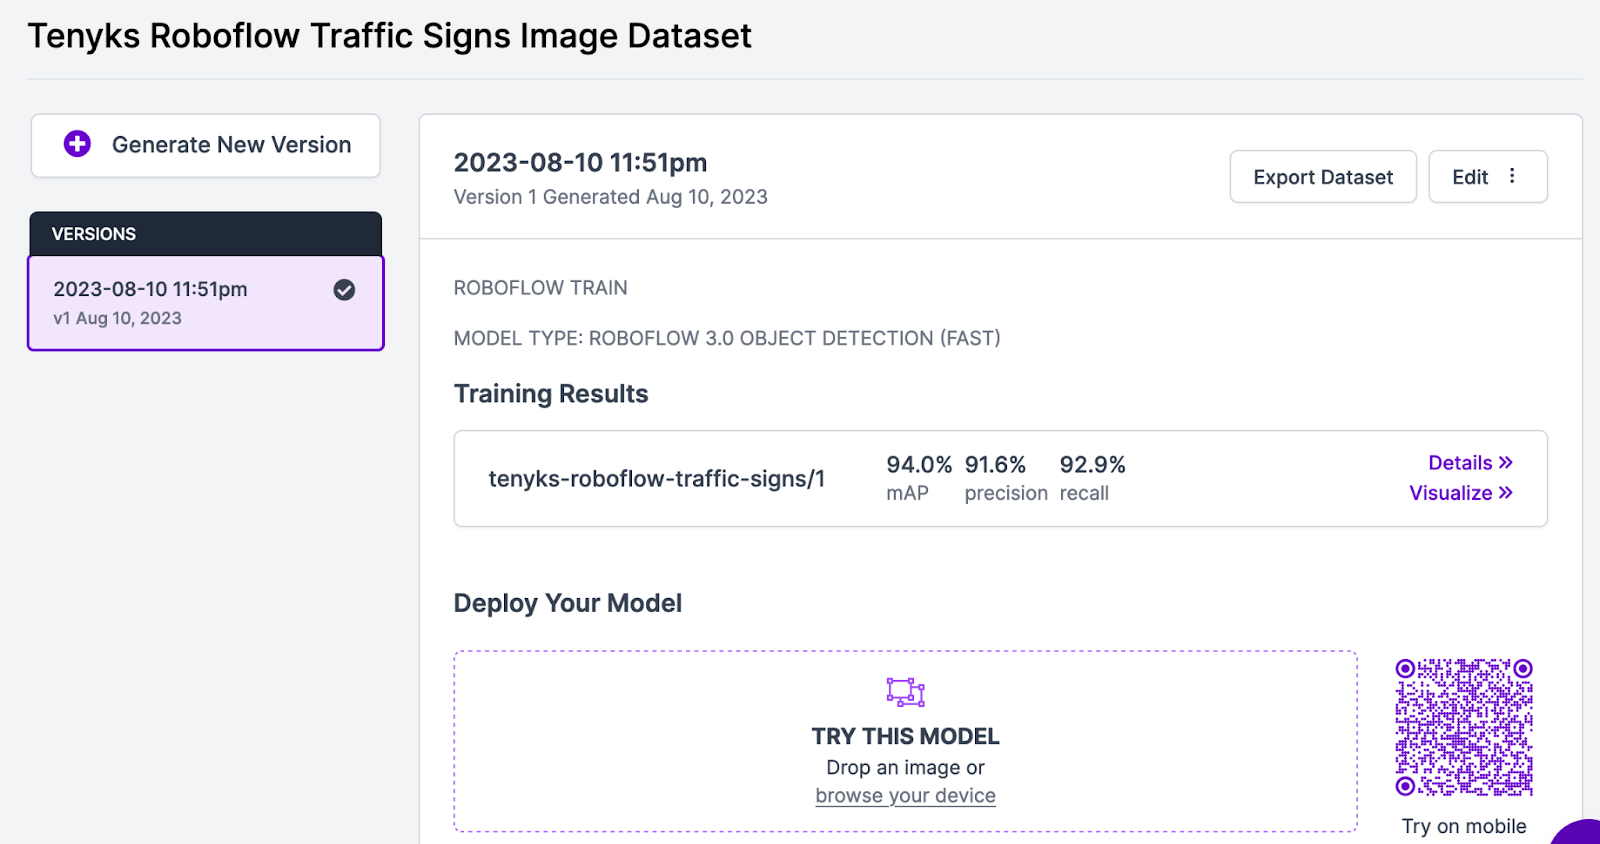Click the VERSIONS panel header
The height and width of the screenshot is (844, 1600).
click(x=205, y=234)
